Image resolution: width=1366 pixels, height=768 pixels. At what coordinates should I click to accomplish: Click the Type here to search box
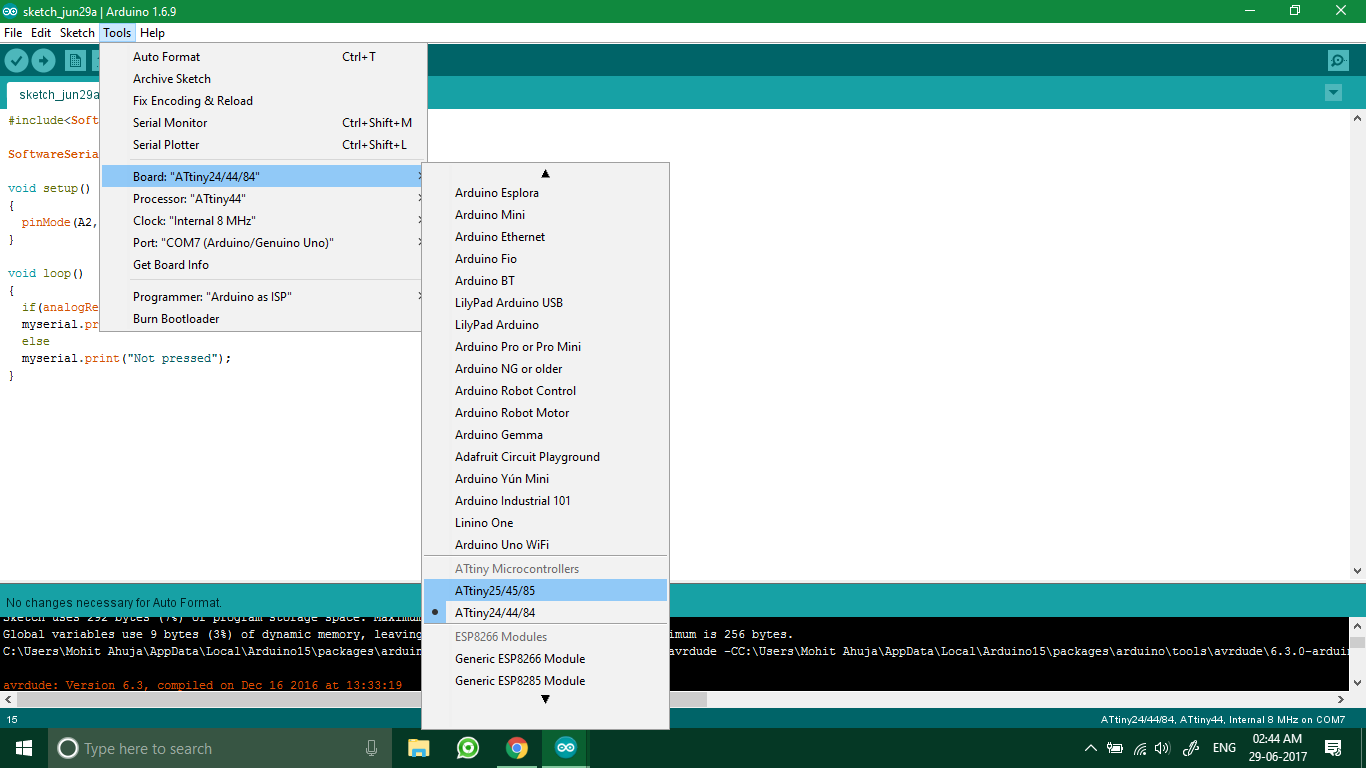tap(220, 748)
